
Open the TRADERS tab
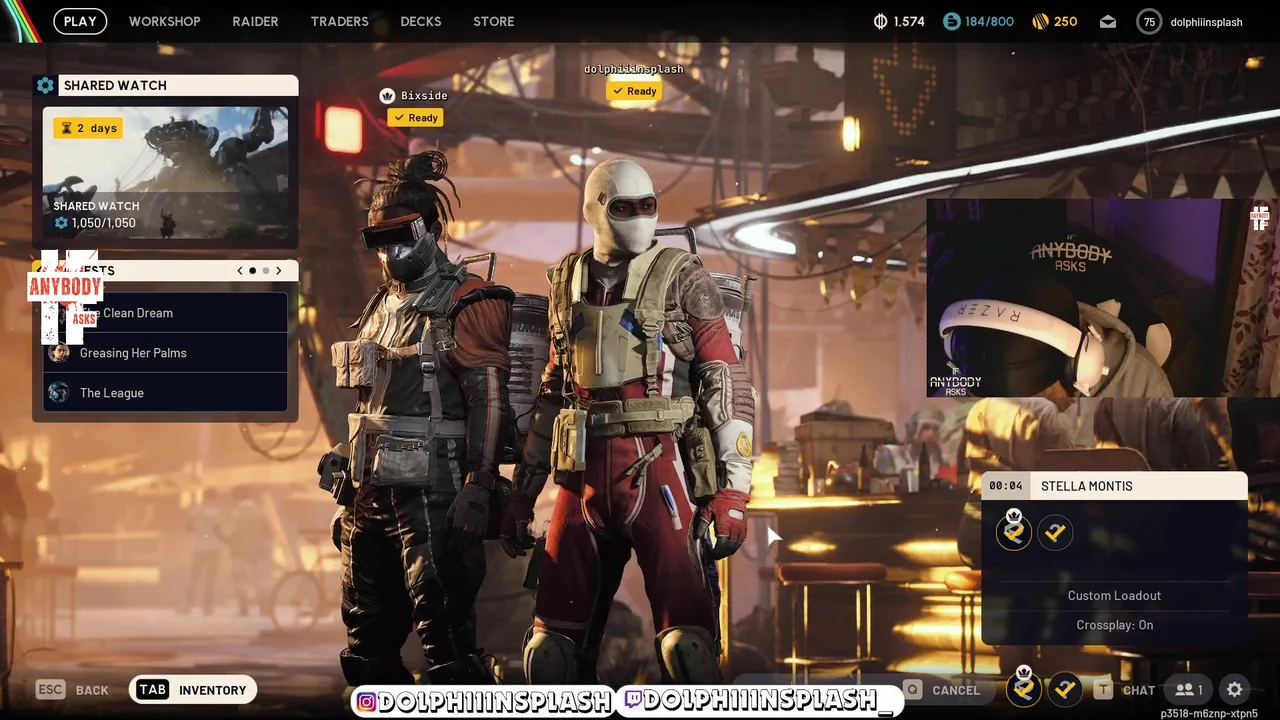pos(339,21)
